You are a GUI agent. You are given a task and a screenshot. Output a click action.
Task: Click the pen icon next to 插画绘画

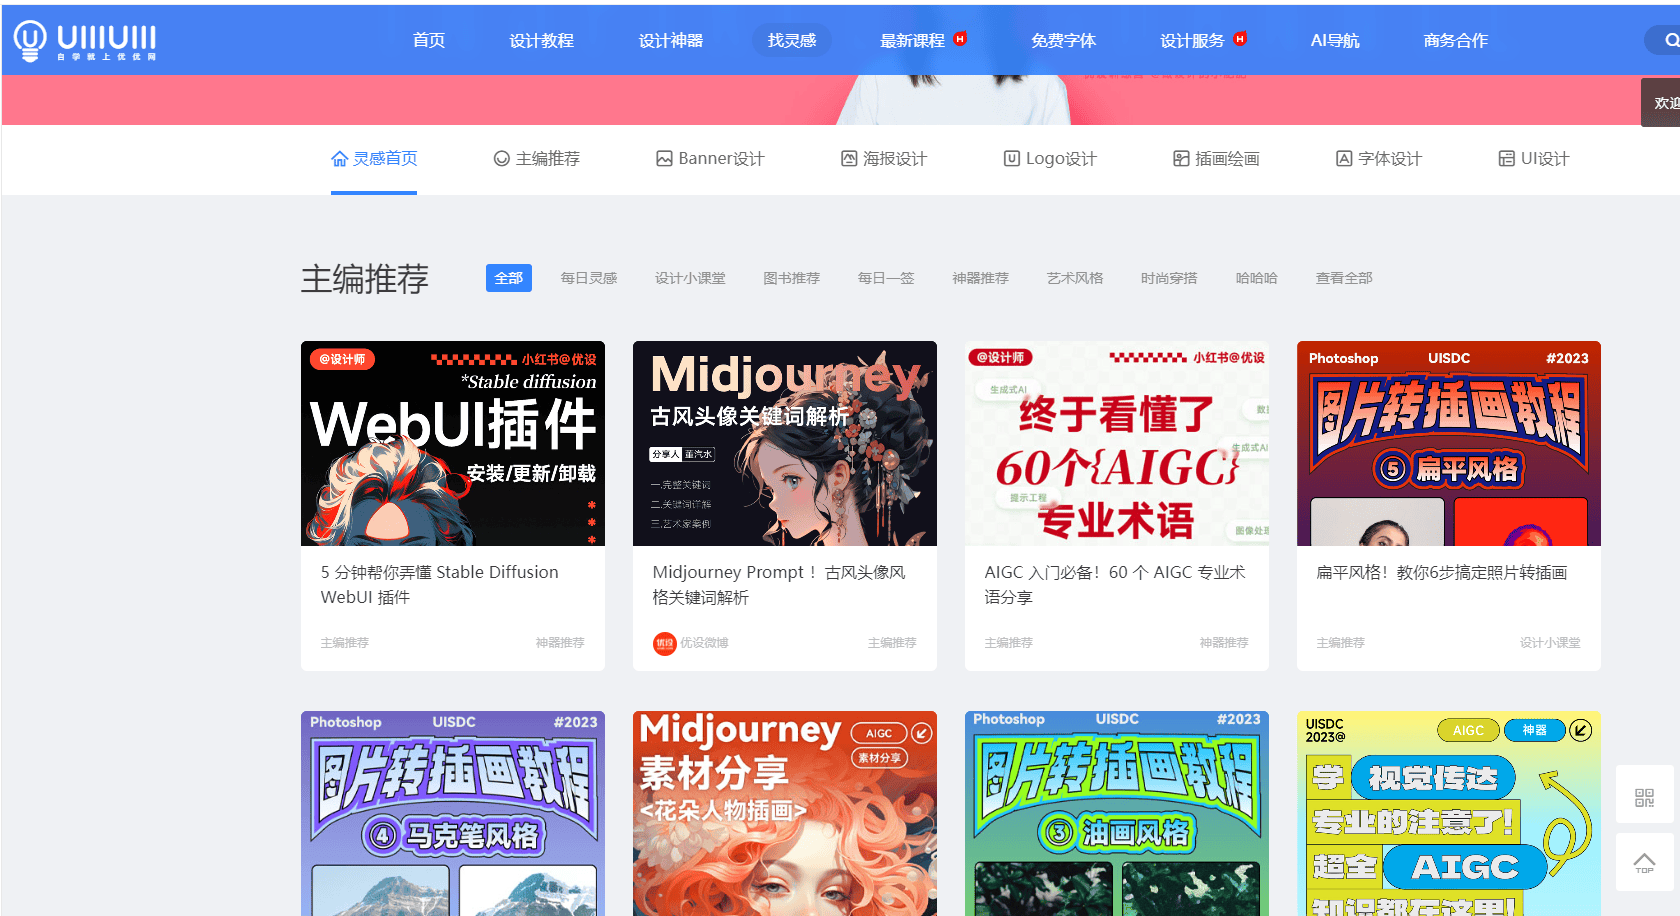coord(1180,158)
